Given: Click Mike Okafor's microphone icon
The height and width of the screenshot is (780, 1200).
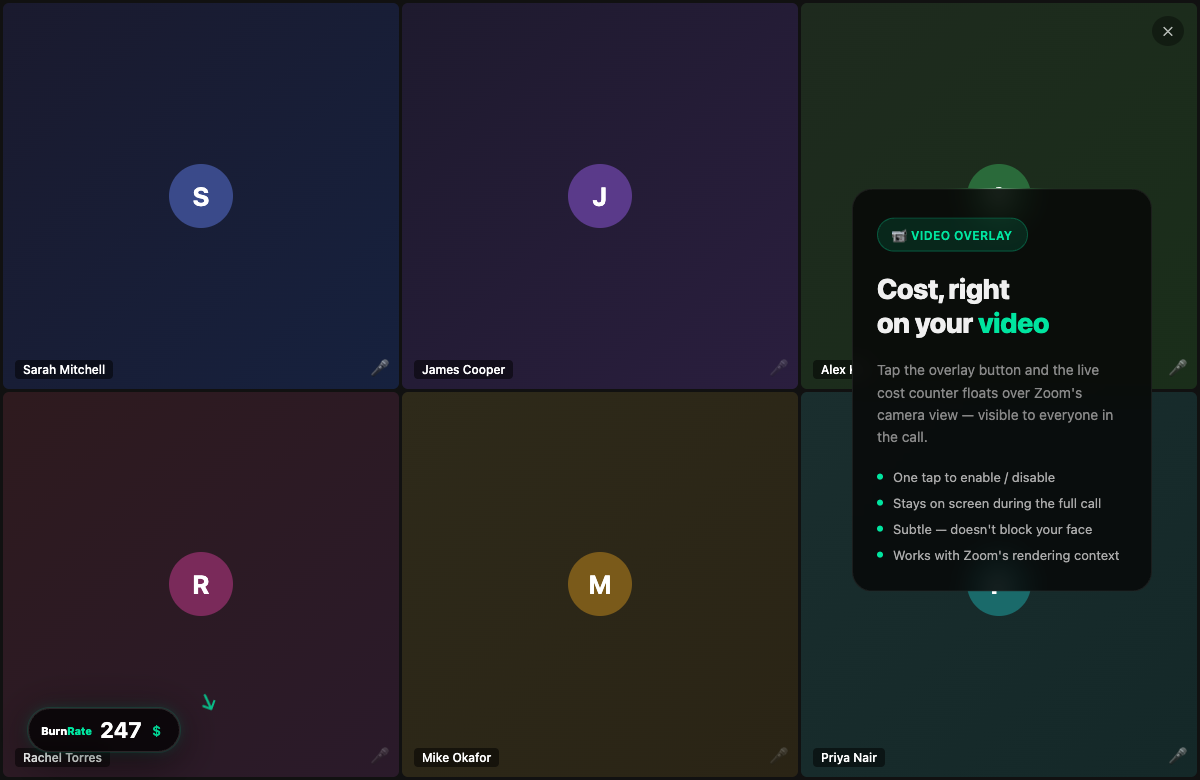Looking at the screenshot, I should (778, 755).
